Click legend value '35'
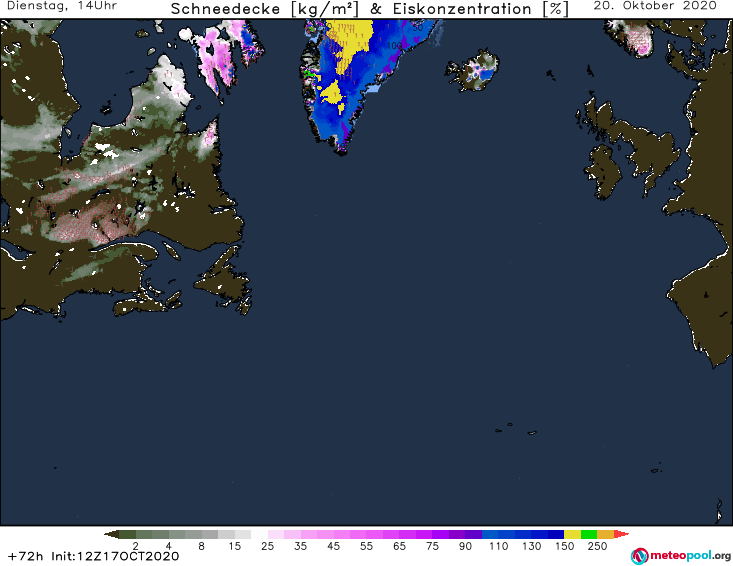Viewport: 733px width, 566px height. (x=301, y=546)
